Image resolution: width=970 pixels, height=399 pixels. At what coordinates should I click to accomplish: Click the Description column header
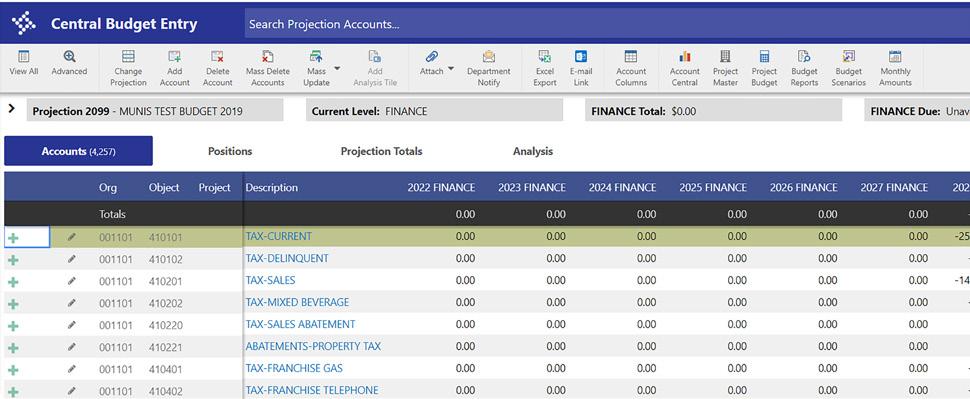point(272,187)
